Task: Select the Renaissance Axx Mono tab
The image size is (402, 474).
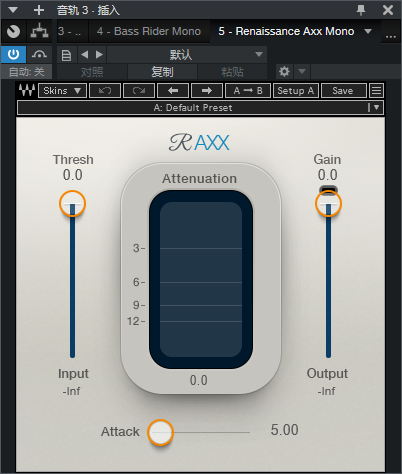Action: pos(286,31)
